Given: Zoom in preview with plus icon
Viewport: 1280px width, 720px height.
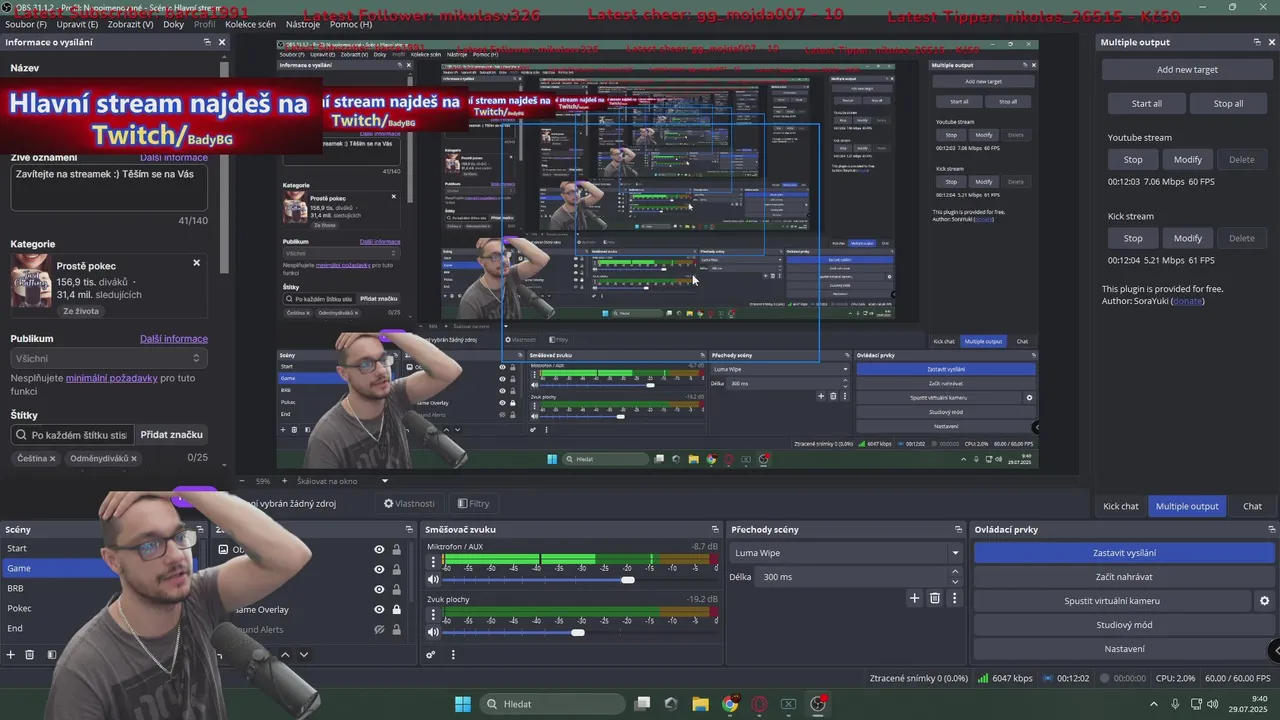Looking at the screenshot, I should coord(284,481).
